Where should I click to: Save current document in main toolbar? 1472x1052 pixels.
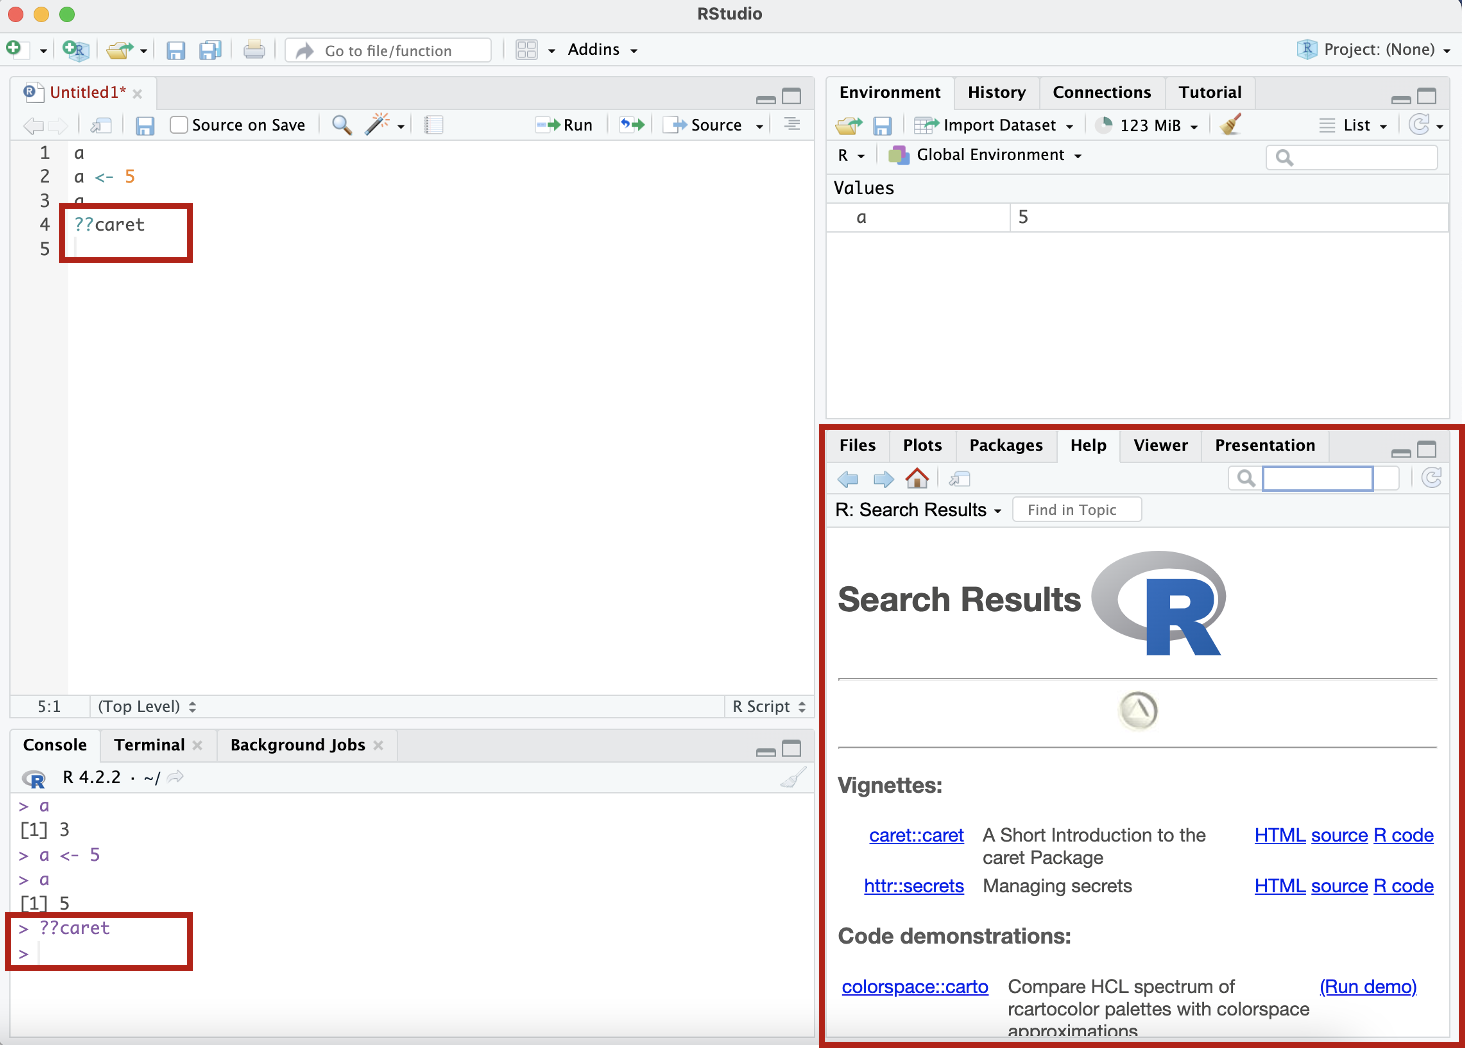176,50
